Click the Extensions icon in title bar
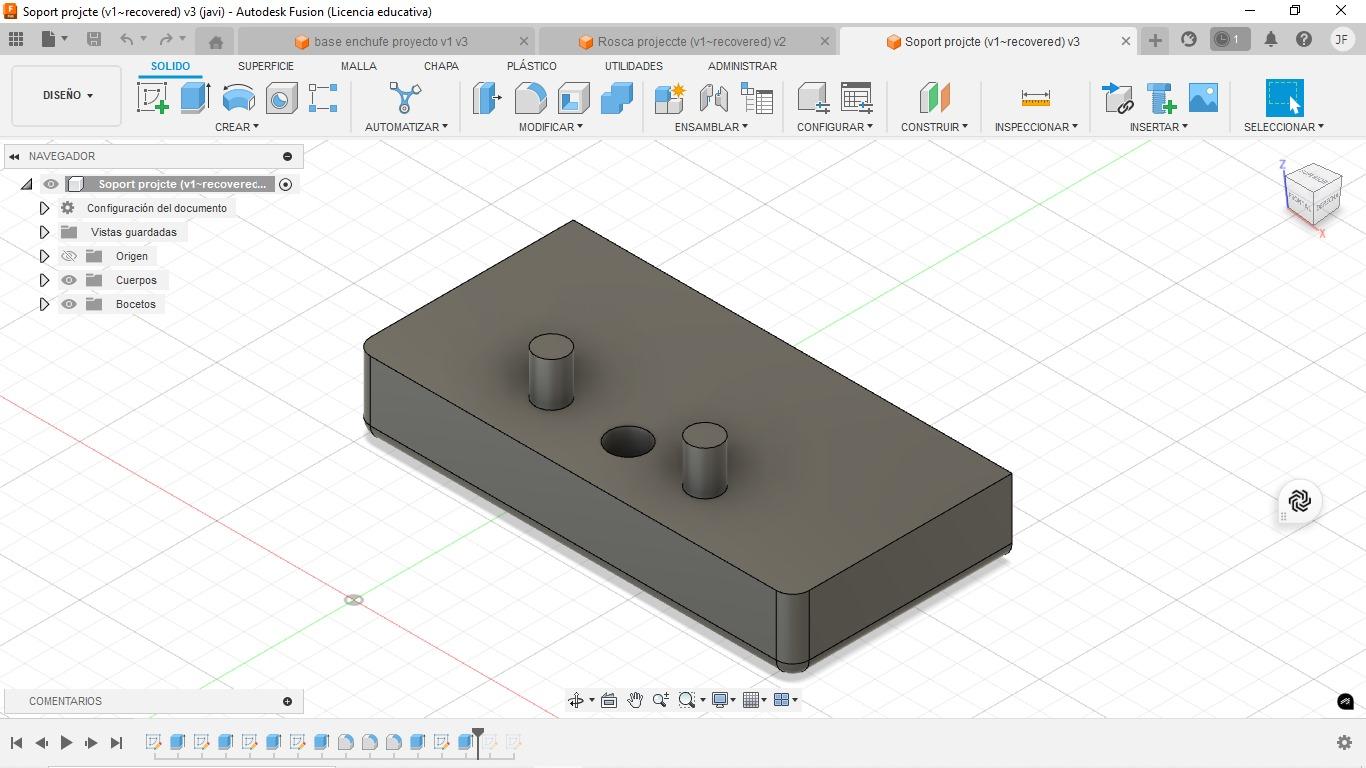Image resolution: width=1366 pixels, height=768 pixels. [x=1189, y=39]
